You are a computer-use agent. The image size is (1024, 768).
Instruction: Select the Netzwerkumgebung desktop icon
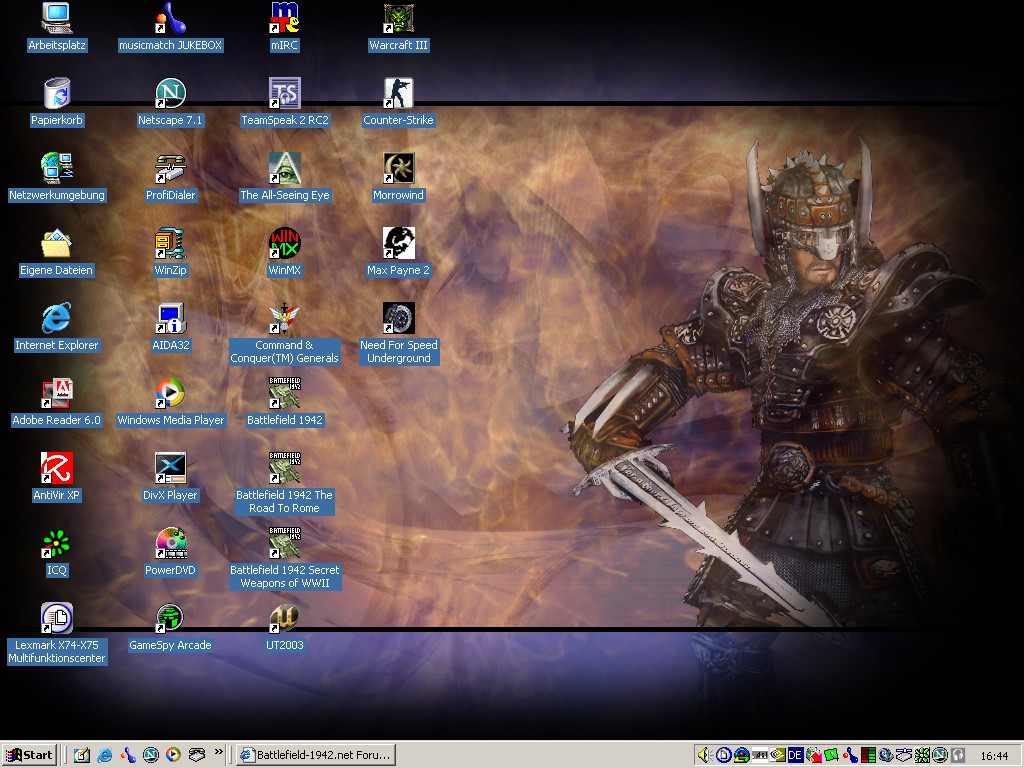pos(57,177)
